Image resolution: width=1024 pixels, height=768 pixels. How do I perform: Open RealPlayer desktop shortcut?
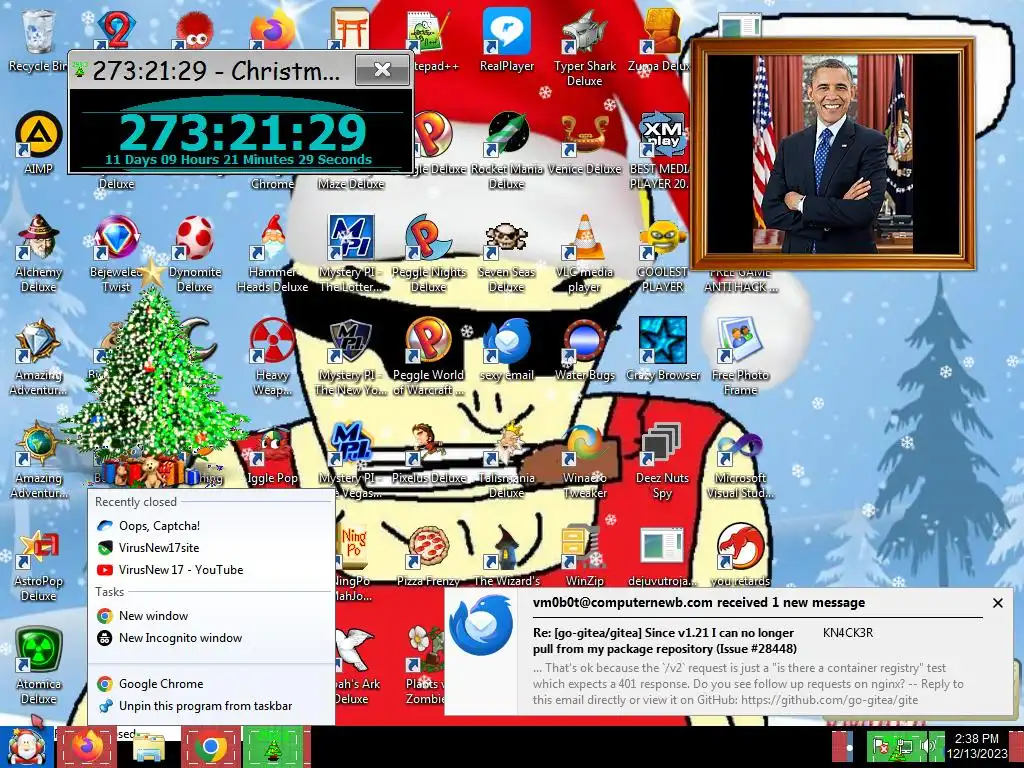tap(506, 40)
